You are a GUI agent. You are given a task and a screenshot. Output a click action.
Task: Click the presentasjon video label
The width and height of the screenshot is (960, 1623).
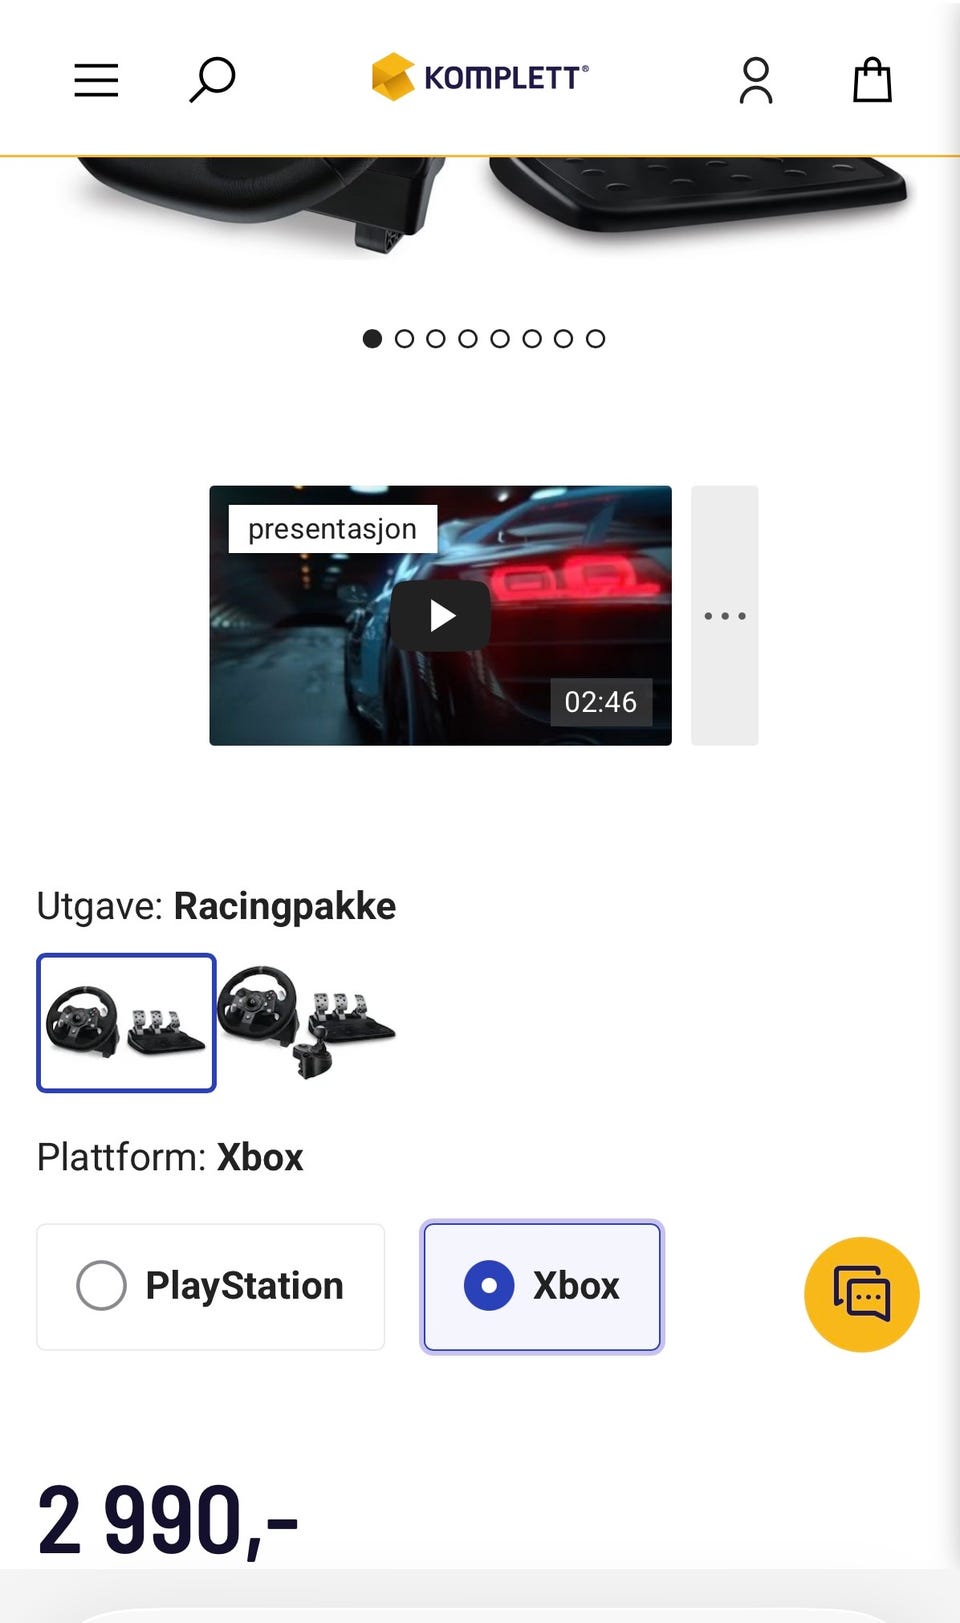[333, 529]
